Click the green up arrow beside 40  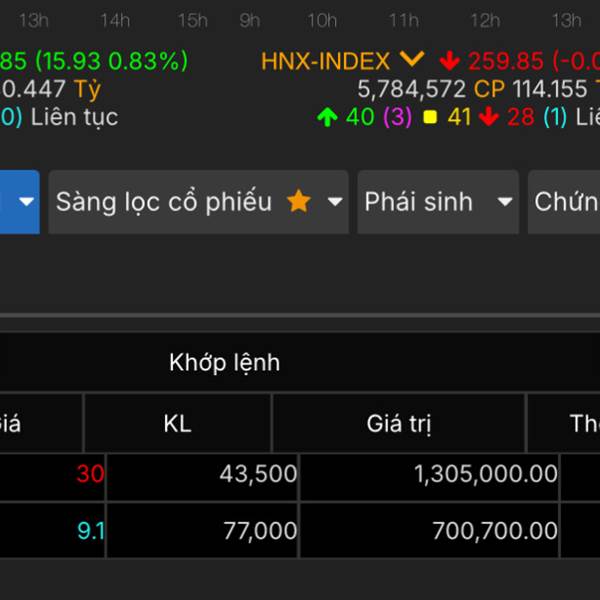[326, 117]
